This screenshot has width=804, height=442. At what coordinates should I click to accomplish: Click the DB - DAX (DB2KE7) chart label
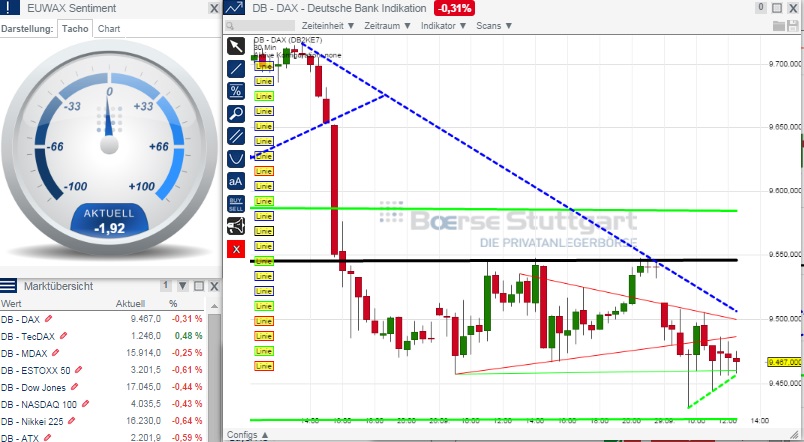[288, 40]
